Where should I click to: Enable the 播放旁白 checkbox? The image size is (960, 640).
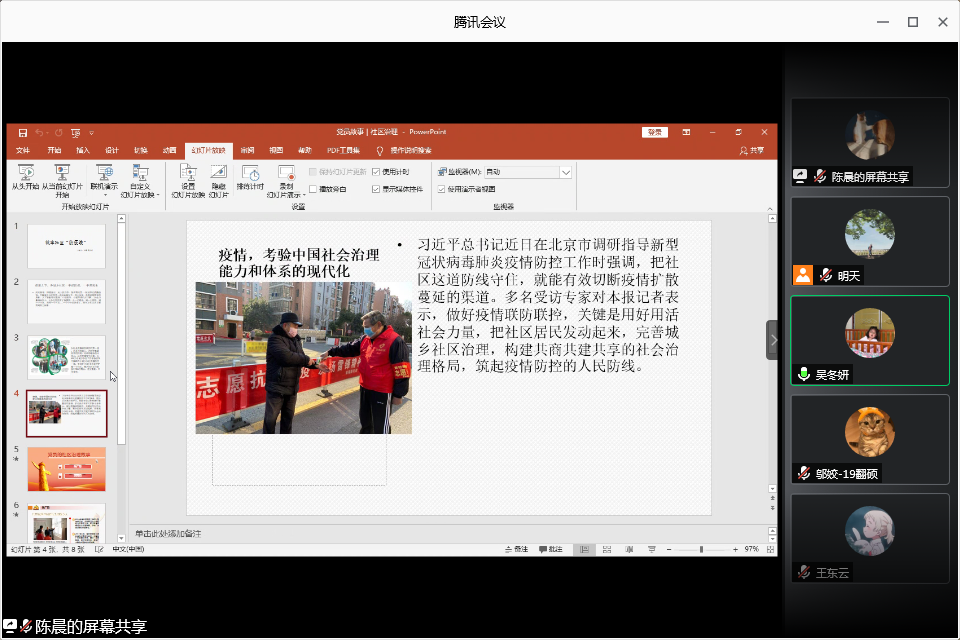coord(313,188)
